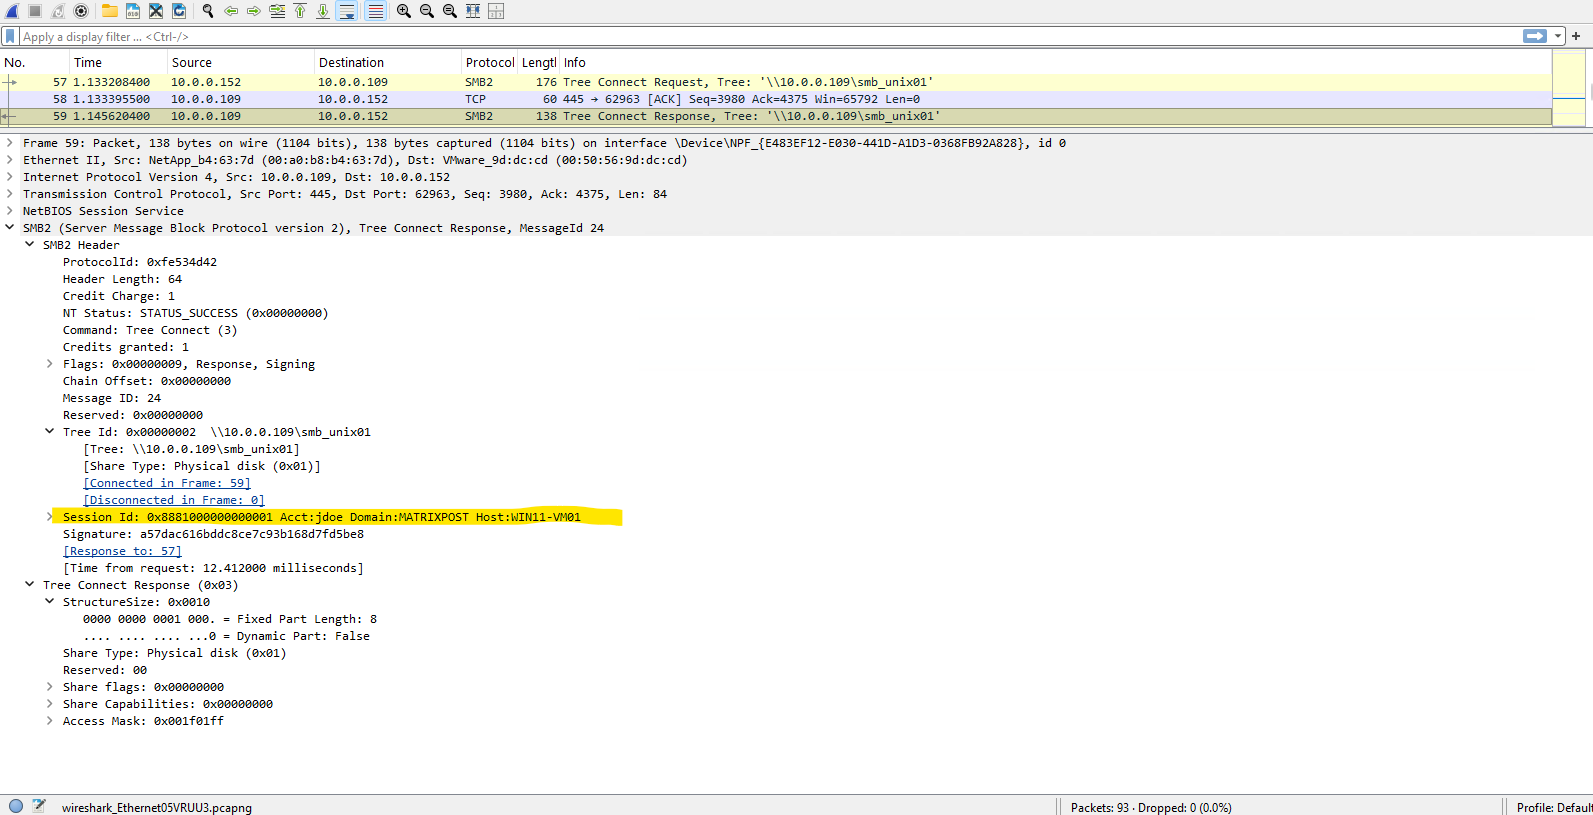Expand the Ethernet II tree node
The width and height of the screenshot is (1593, 815).
pyautogui.click(x=10, y=160)
